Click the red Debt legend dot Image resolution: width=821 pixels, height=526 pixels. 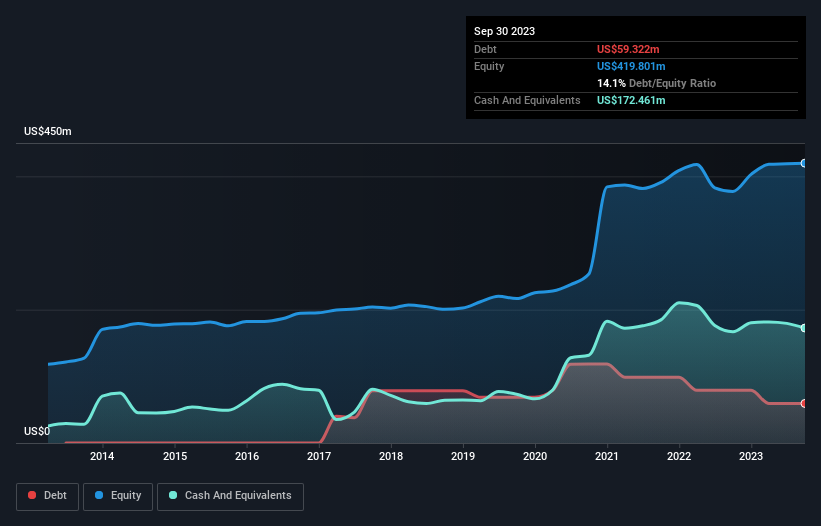pyautogui.click(x=32, y=495)
